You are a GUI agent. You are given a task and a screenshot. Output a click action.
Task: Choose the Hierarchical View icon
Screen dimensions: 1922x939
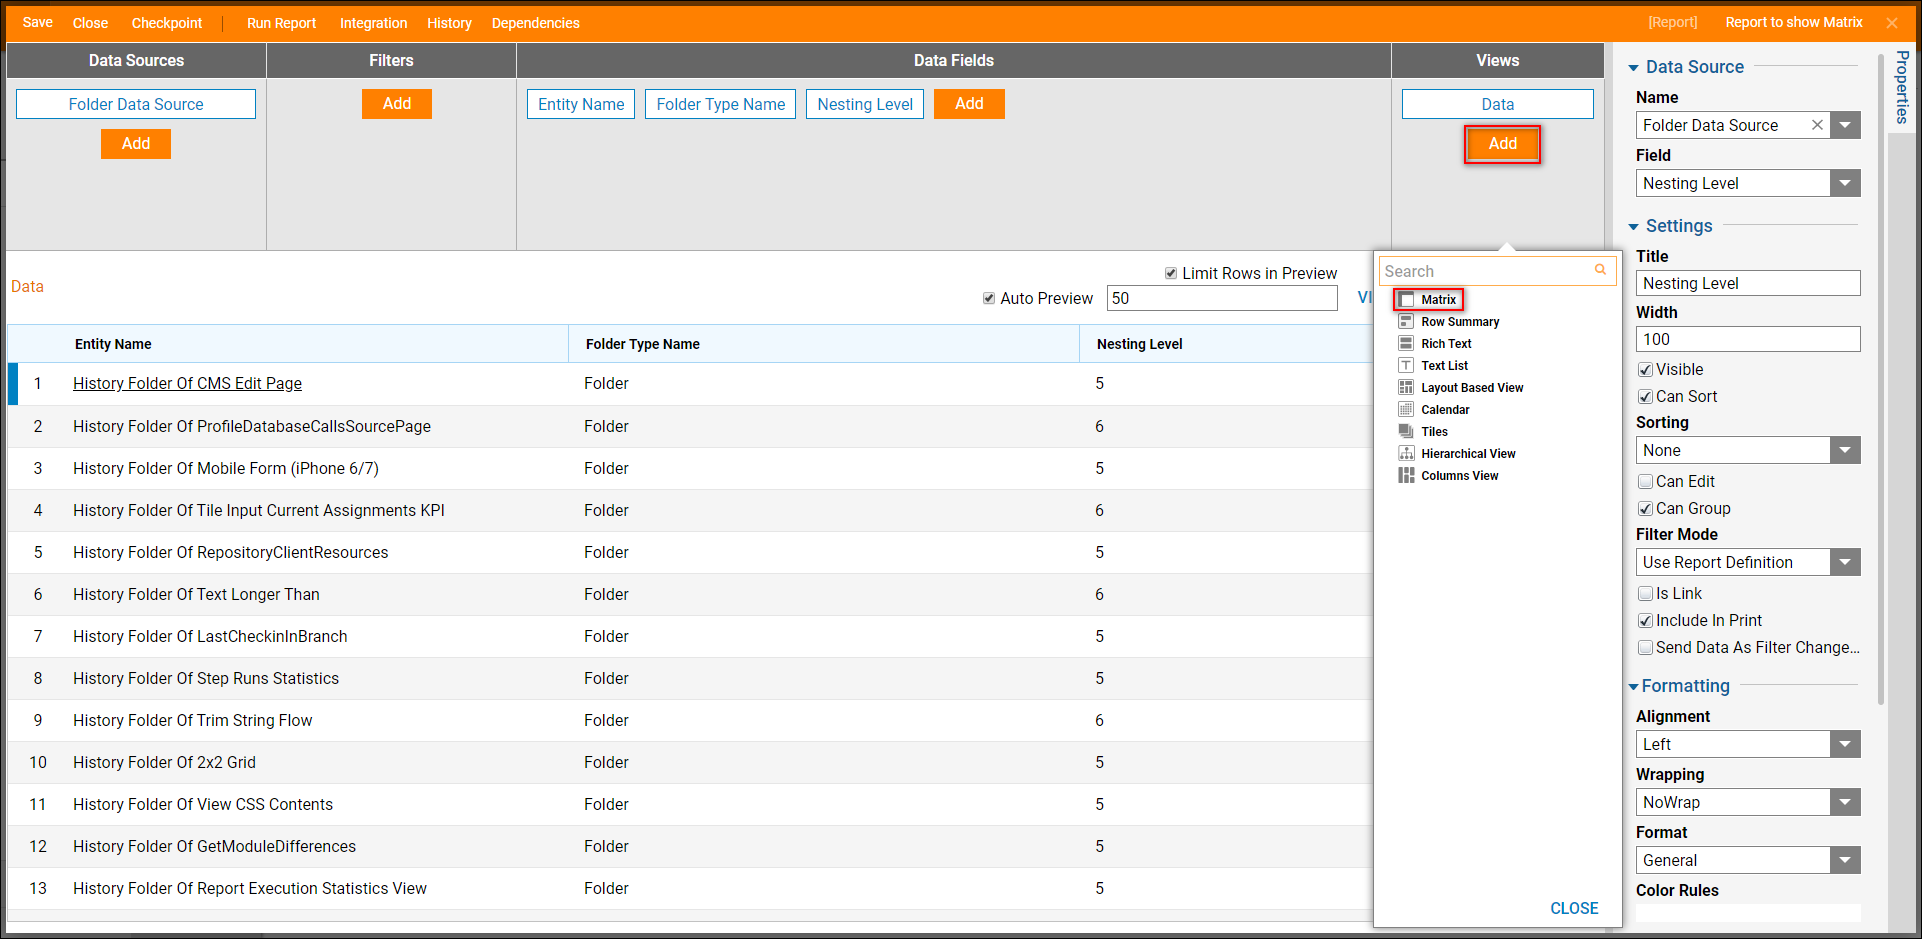pyautogui.click(x=1407, y=454)
